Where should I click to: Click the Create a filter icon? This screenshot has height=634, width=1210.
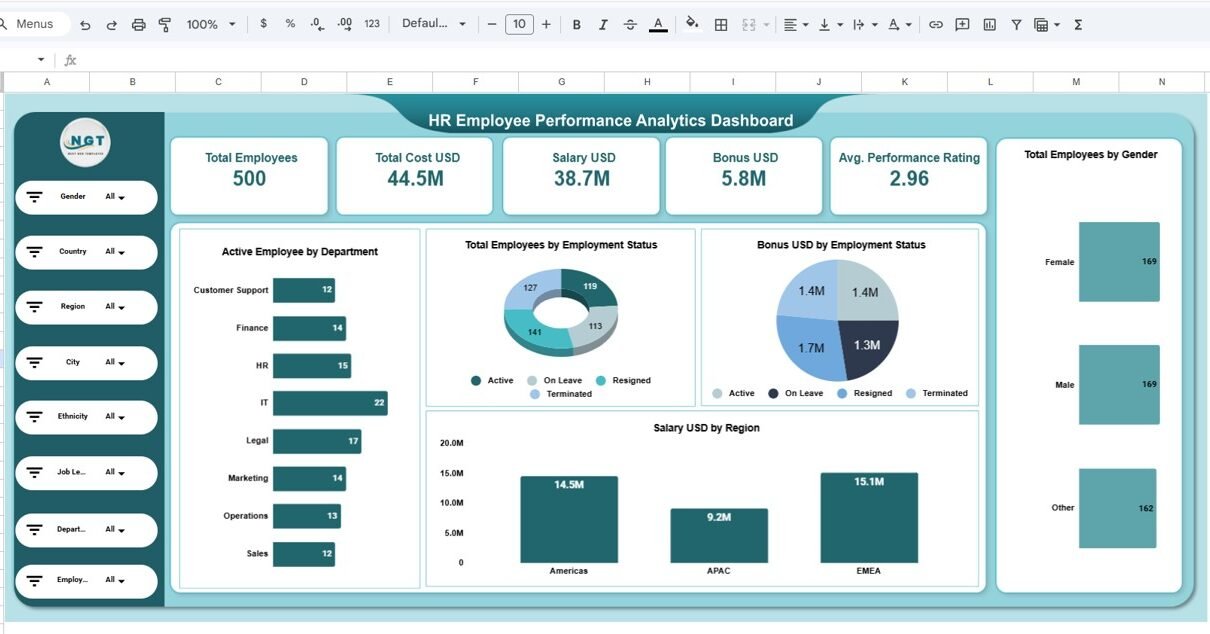1016,24
